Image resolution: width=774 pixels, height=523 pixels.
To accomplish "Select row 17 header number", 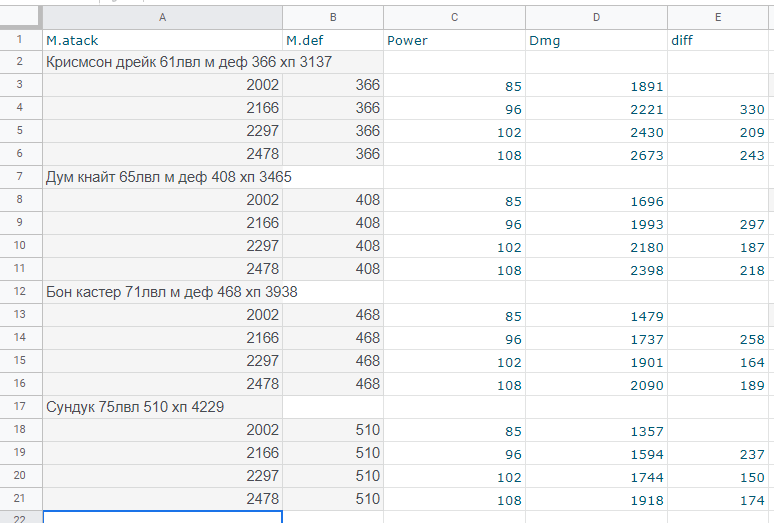I will click(20, 407).
